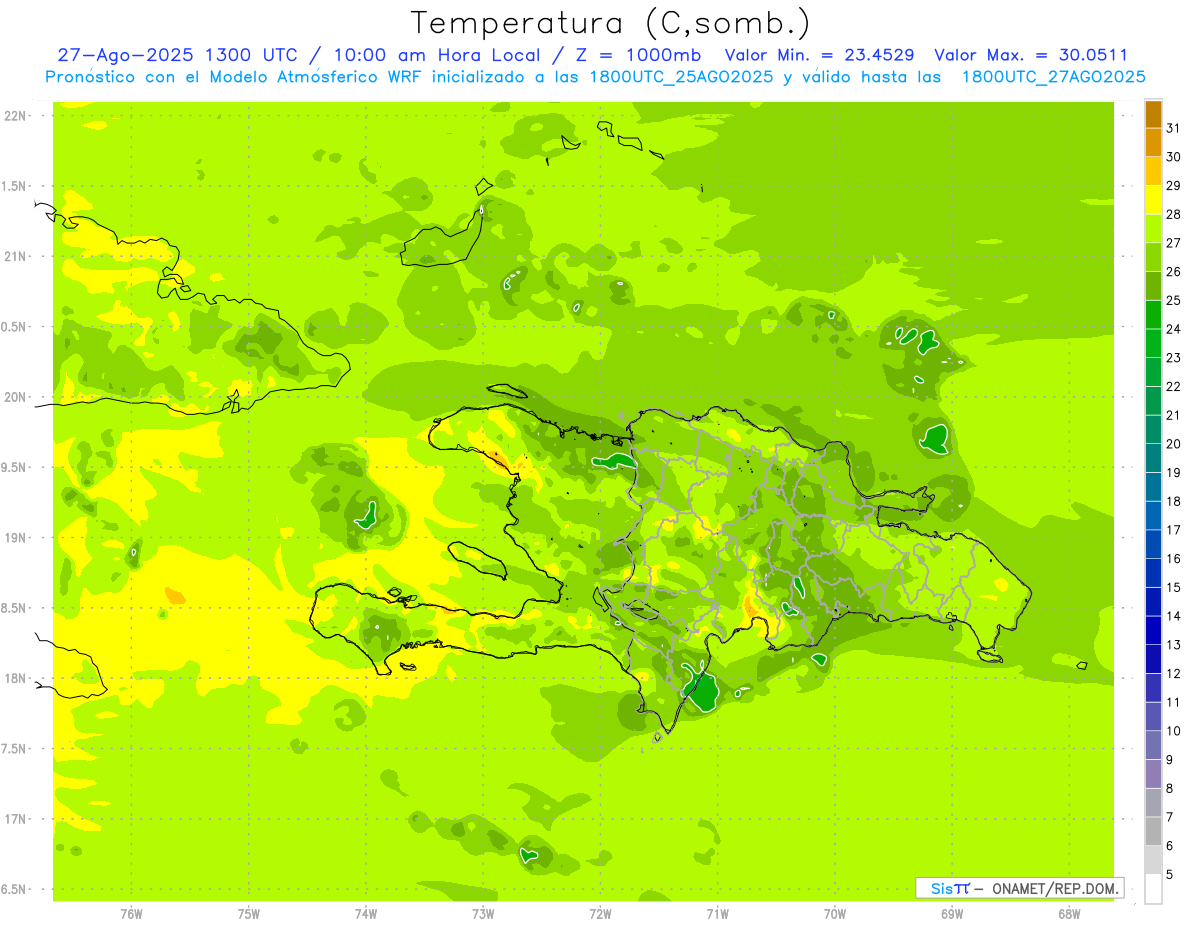Click the yellow 28–29 legend color band

(1153, 200)
